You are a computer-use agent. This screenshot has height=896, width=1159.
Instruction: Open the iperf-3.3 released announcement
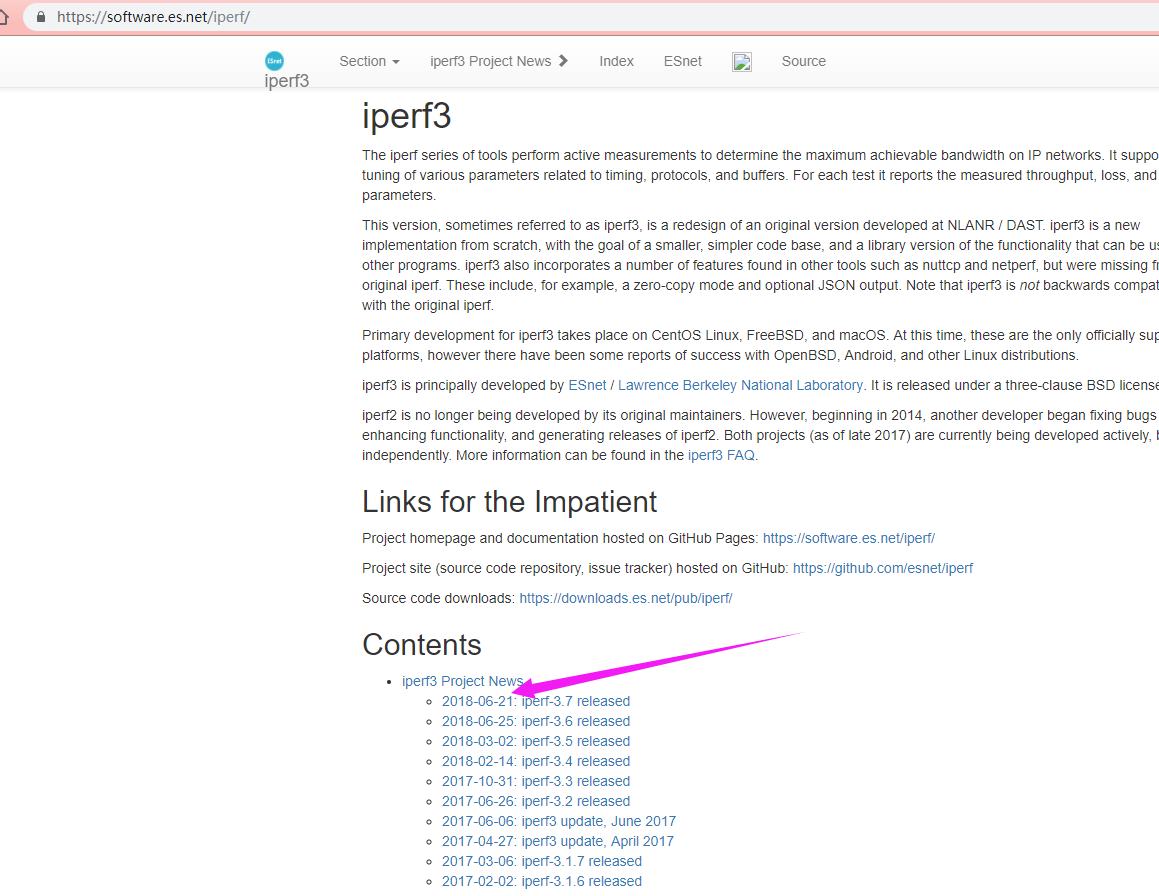[x=536, y=781]
